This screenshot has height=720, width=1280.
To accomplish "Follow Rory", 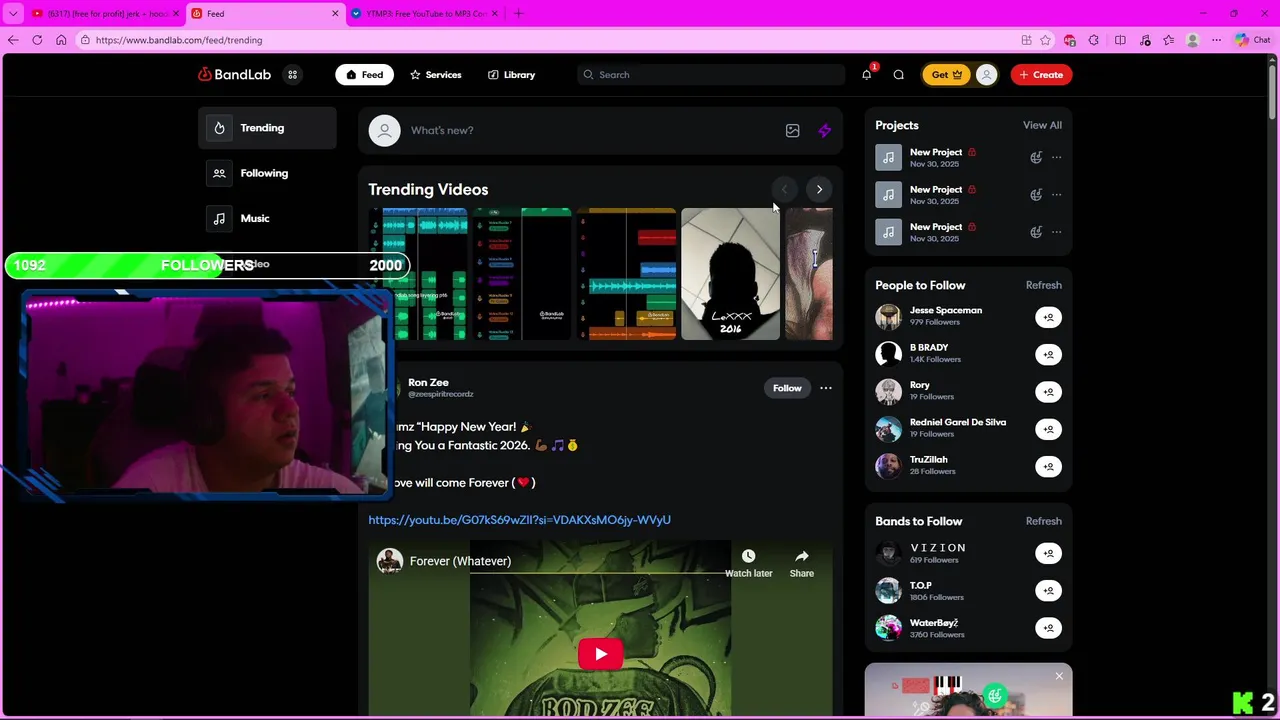I will (1048, 392).
